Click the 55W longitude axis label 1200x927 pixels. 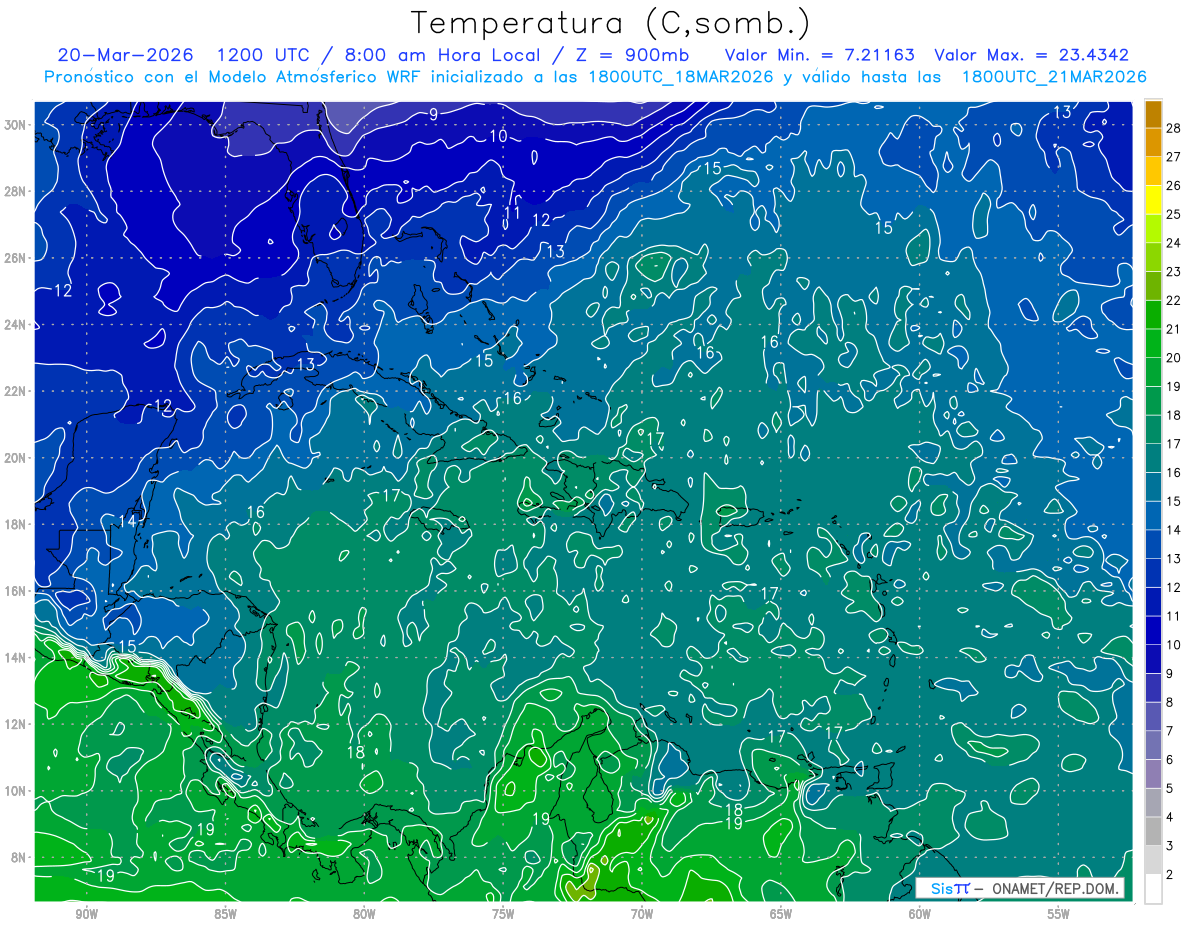1059,915
